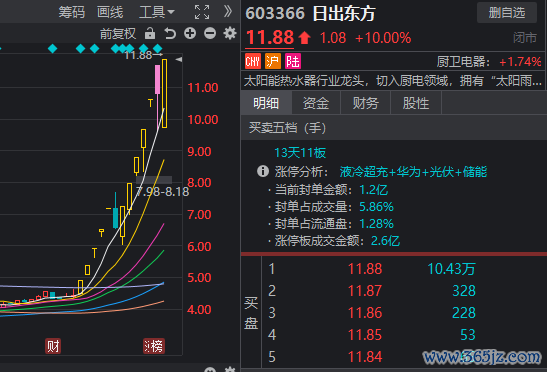Click the 榜 marker on chart
The width and height of the screenshot is (547, 372).
[153, 346]
